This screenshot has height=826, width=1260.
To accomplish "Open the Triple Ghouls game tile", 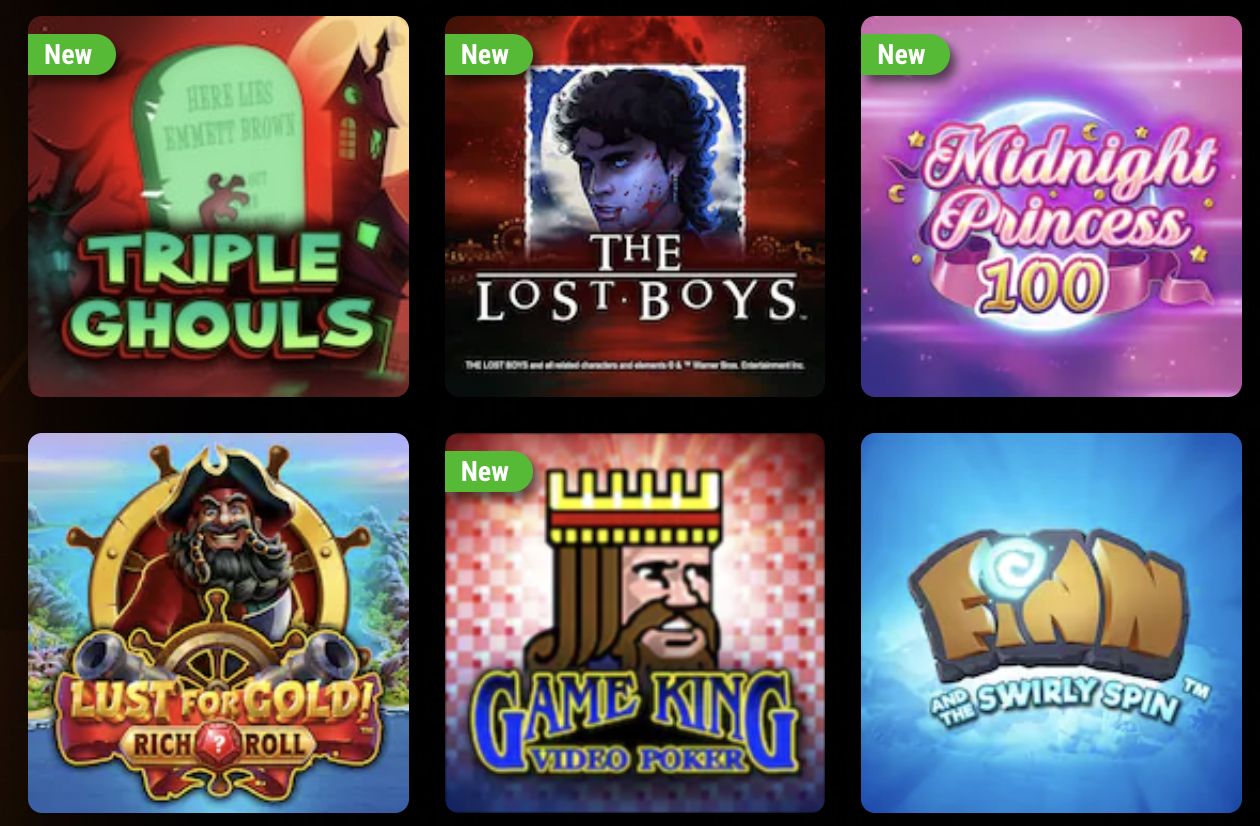I will coord(218,206).
